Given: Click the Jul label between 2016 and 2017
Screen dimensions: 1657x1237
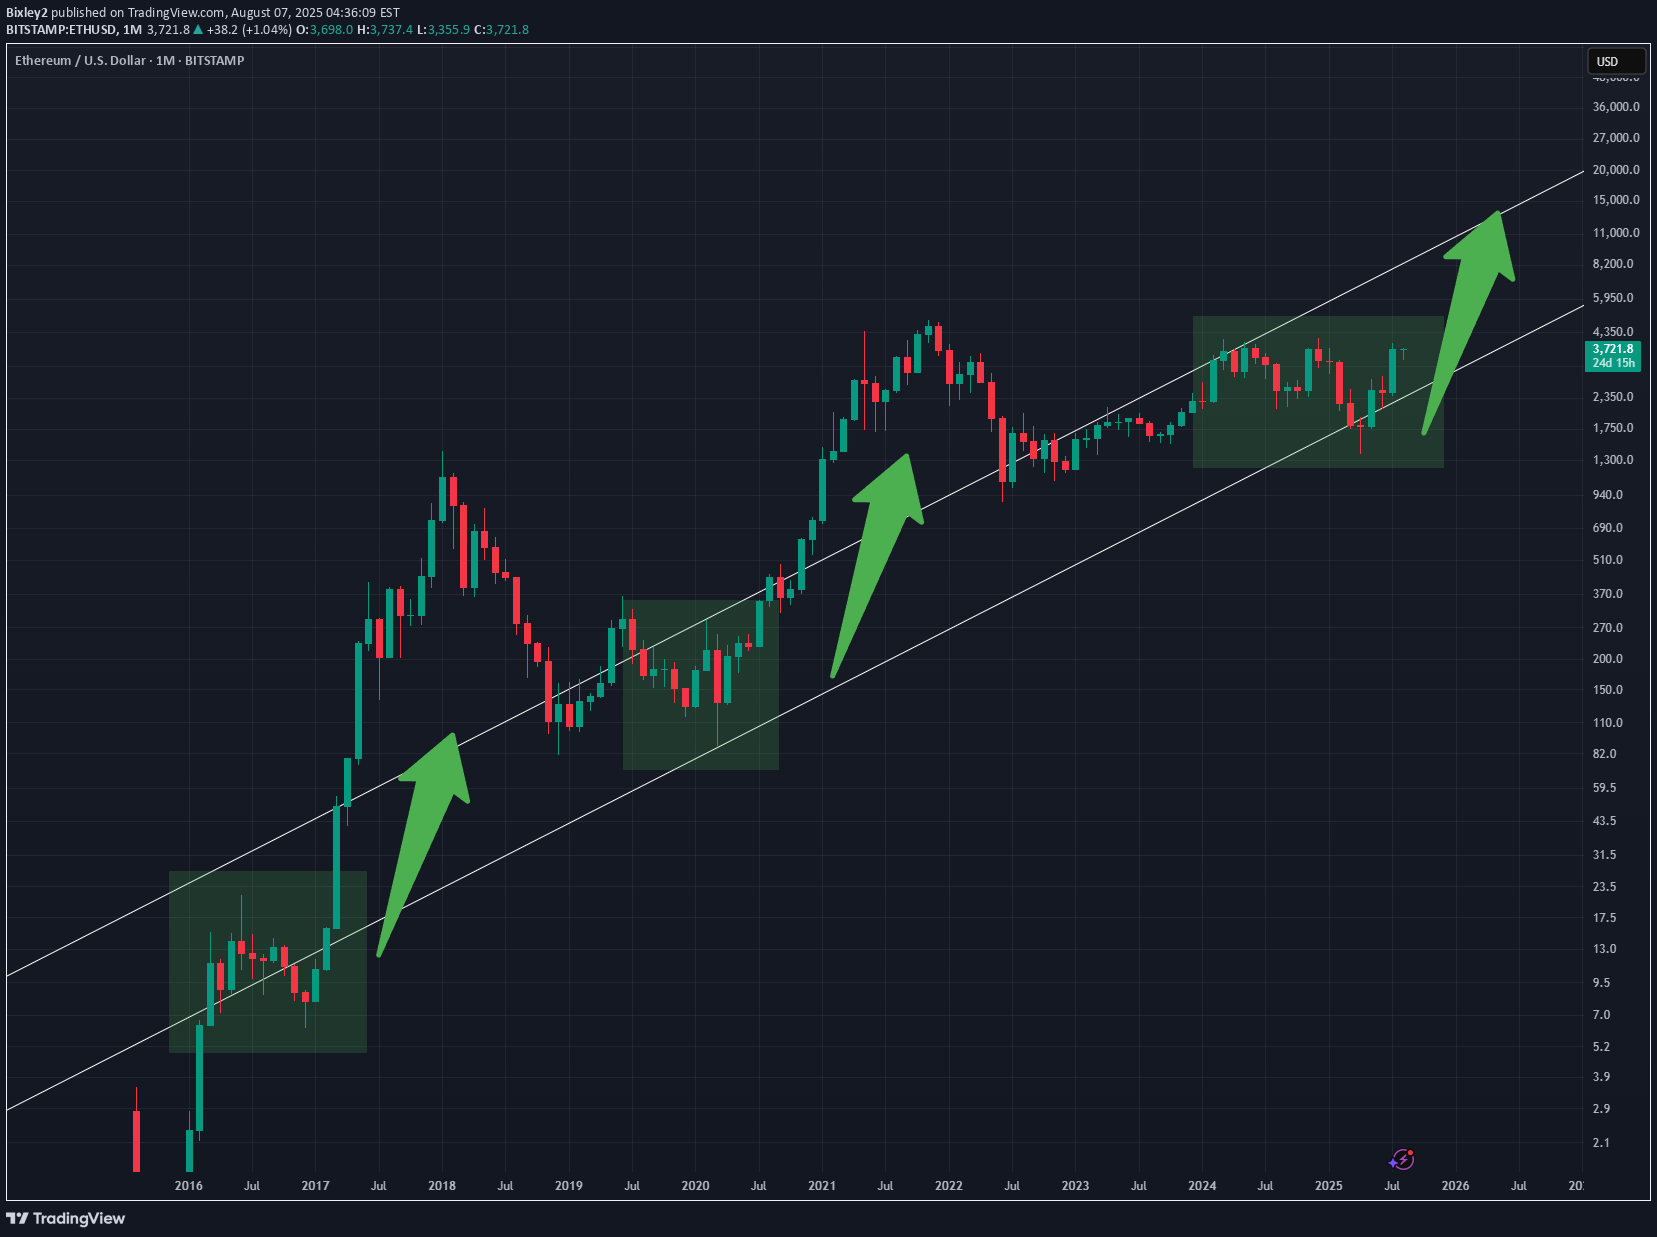Looking at the screenshot, I should click(x=252, y=1186).
